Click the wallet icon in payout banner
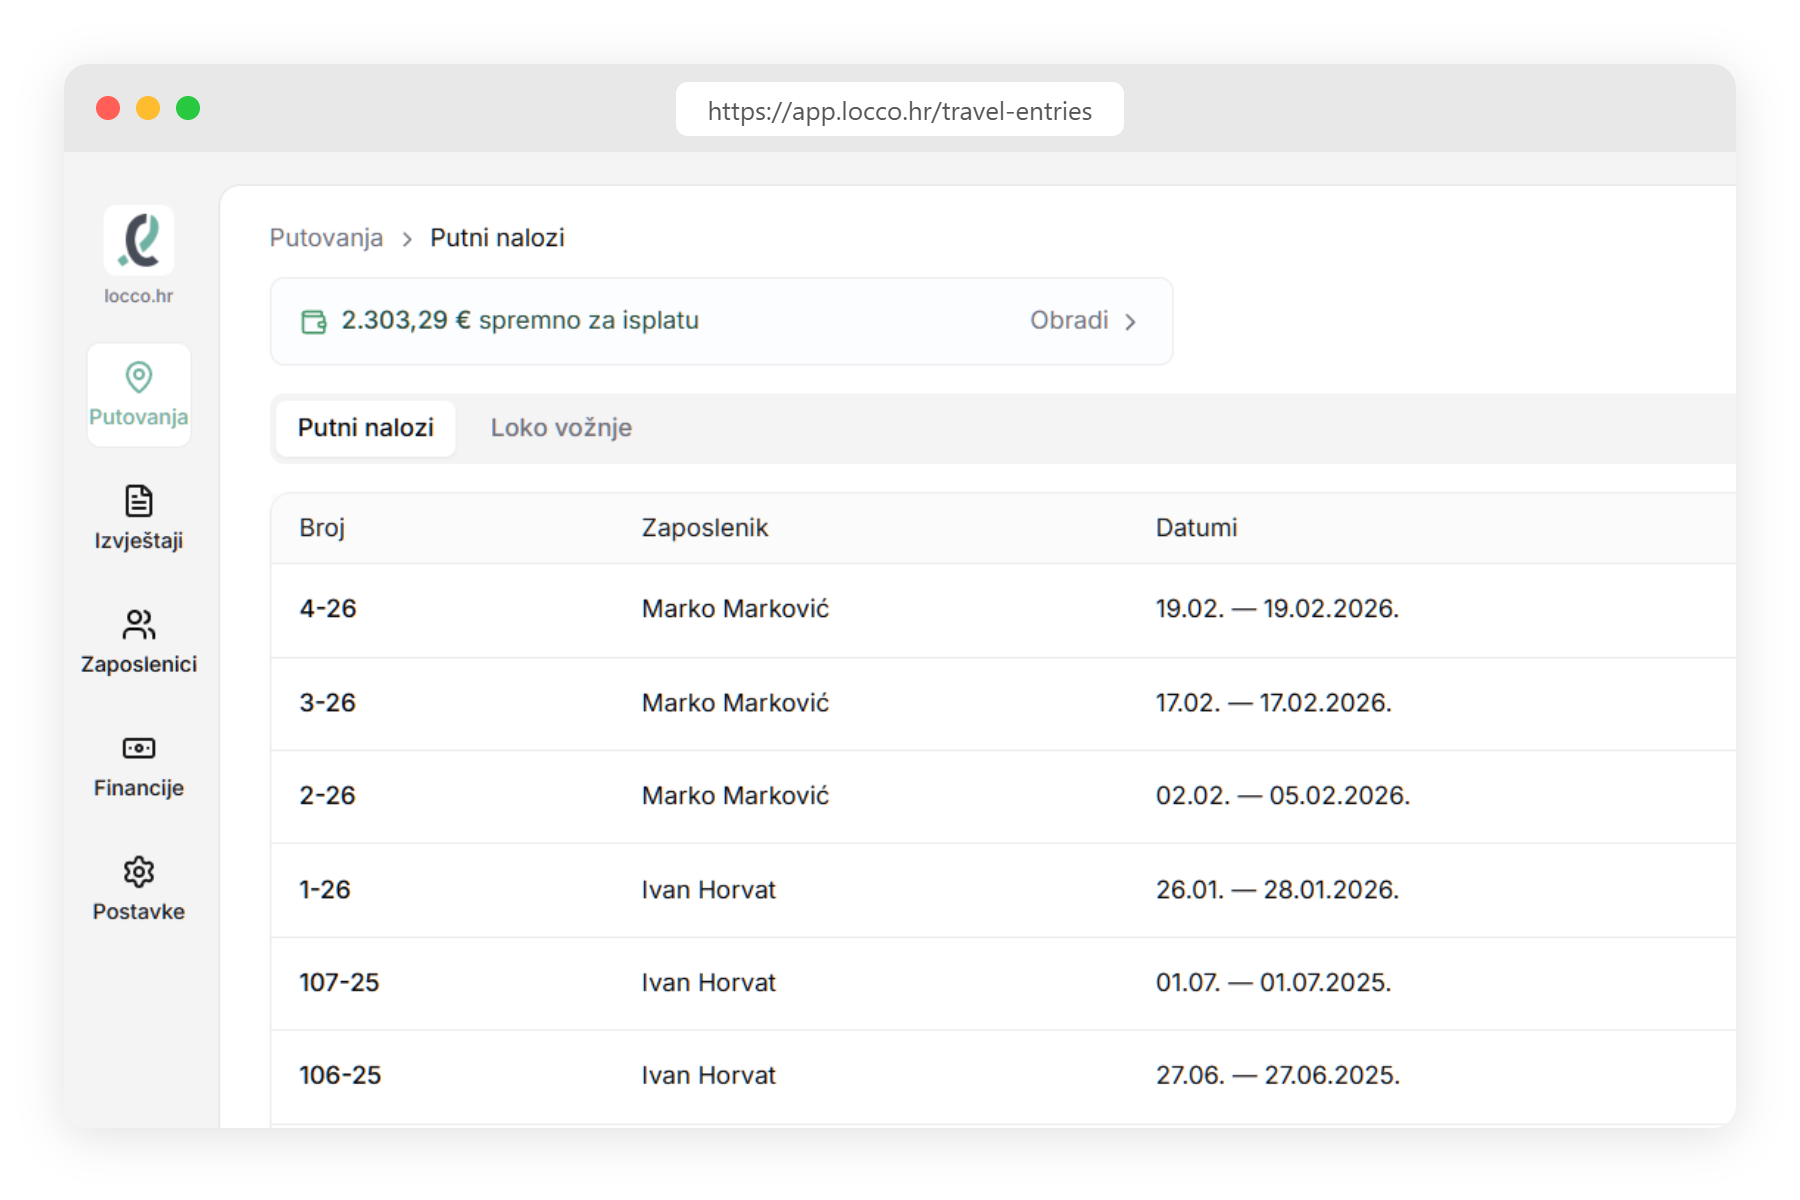The image size is (1800, 1200). pos(314,322)
